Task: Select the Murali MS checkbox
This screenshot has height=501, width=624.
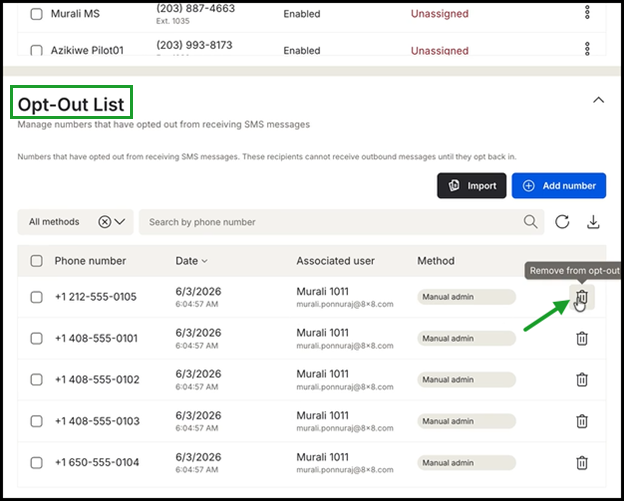Action: 37,14
